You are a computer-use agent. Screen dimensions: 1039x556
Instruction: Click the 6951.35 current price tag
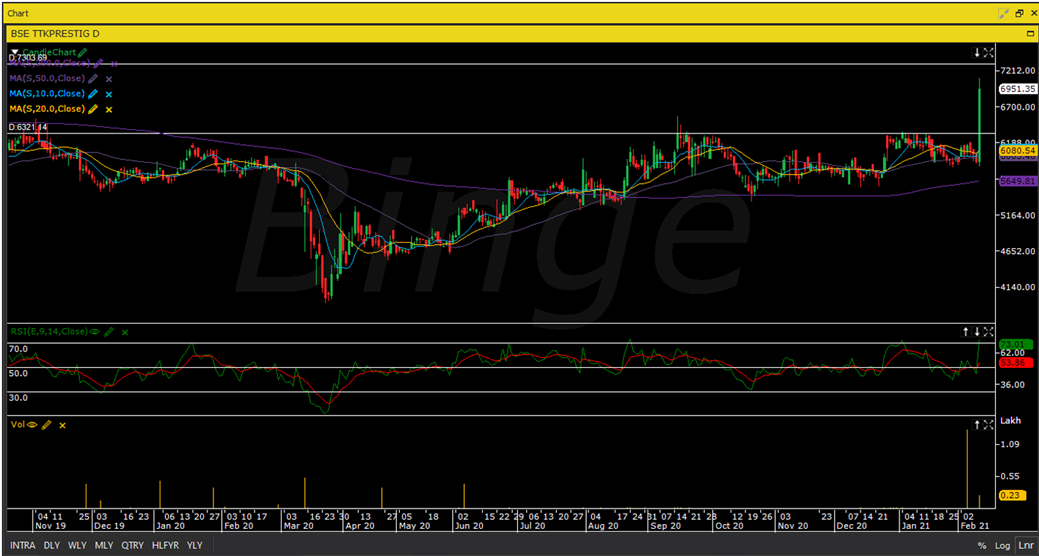[x=1017, y=89]
